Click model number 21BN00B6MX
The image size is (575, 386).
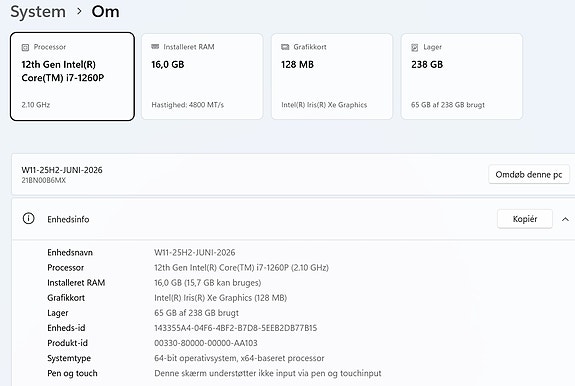(44, 180)
